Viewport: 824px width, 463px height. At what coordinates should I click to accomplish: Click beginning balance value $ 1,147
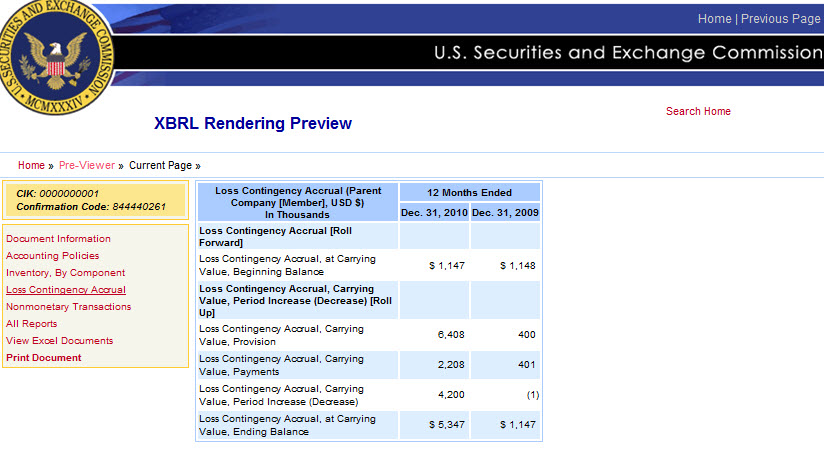click(447, 265)
